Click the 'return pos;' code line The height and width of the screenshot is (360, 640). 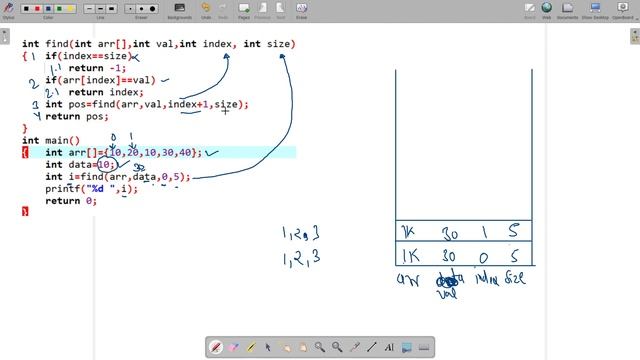(x=77, y=117)
